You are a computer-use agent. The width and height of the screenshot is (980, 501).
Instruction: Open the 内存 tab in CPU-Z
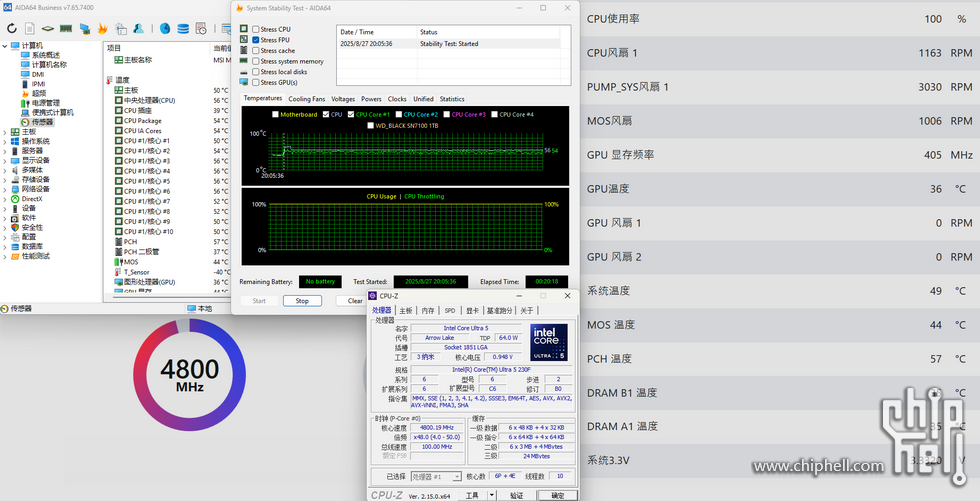point(428,310)
